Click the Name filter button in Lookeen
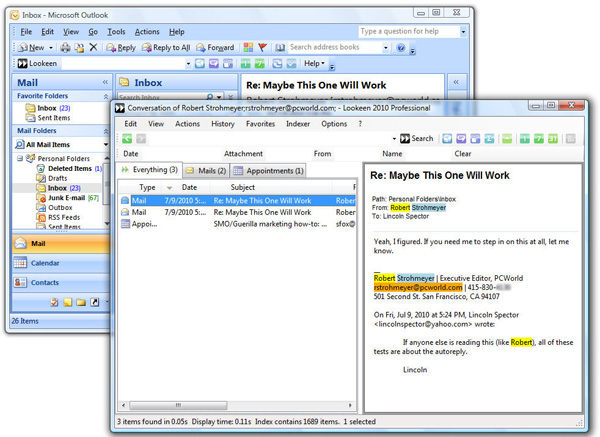 click(392, 154)
